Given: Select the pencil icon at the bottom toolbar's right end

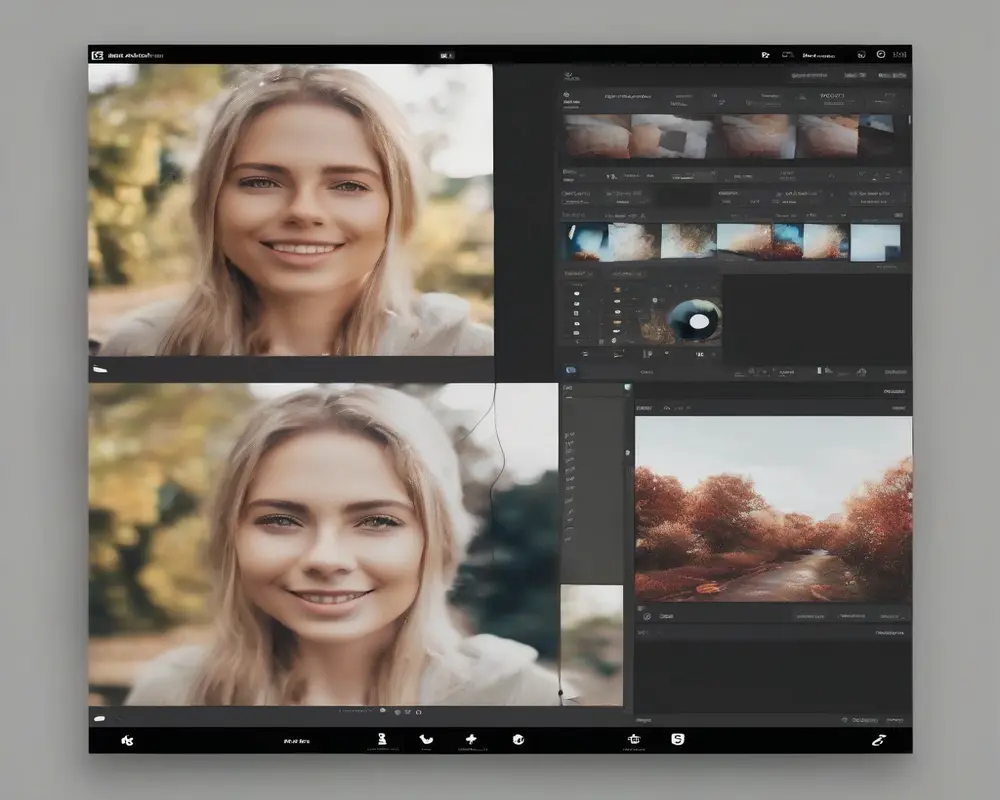Looking at the screenshot, I should (879, 740).
